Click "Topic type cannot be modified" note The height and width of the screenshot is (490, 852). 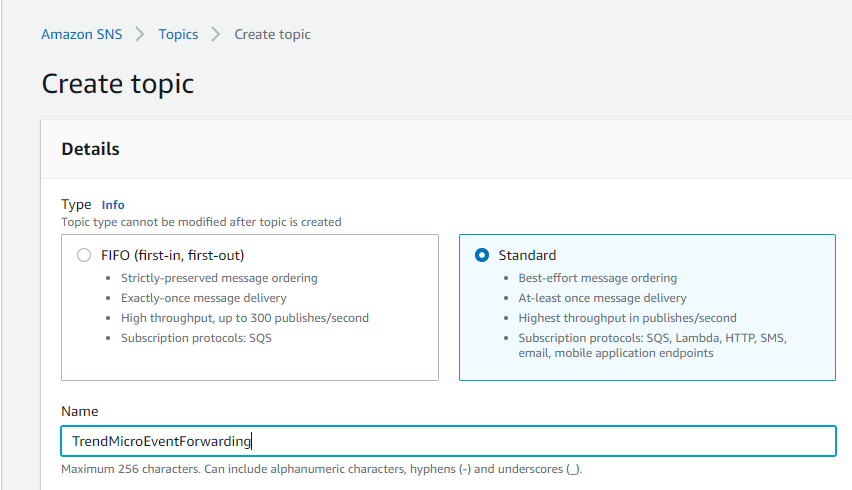click(x=201, y=222)
